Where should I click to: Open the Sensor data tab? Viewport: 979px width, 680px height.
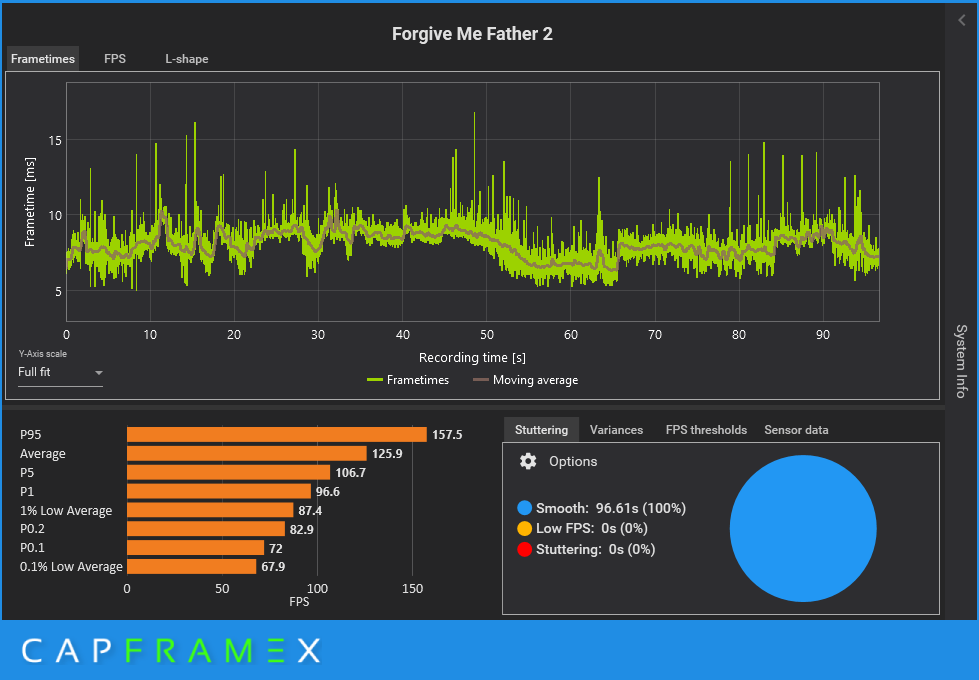click(796, 430)
